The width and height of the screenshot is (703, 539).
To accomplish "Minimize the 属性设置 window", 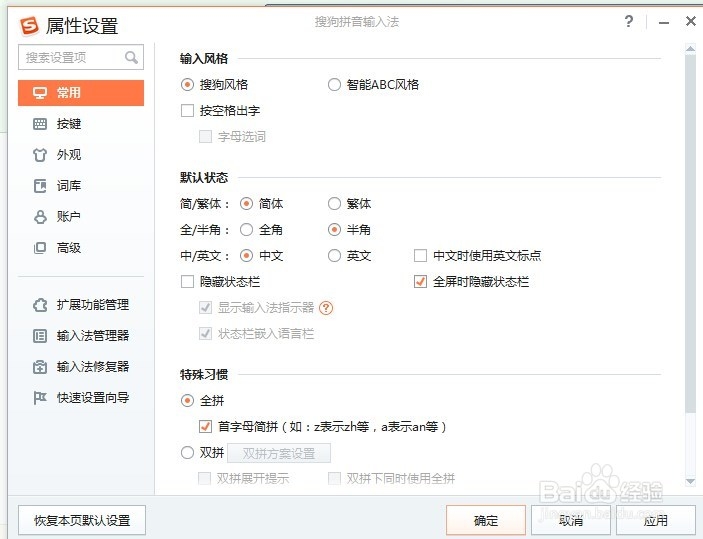I will click(664, 22).
